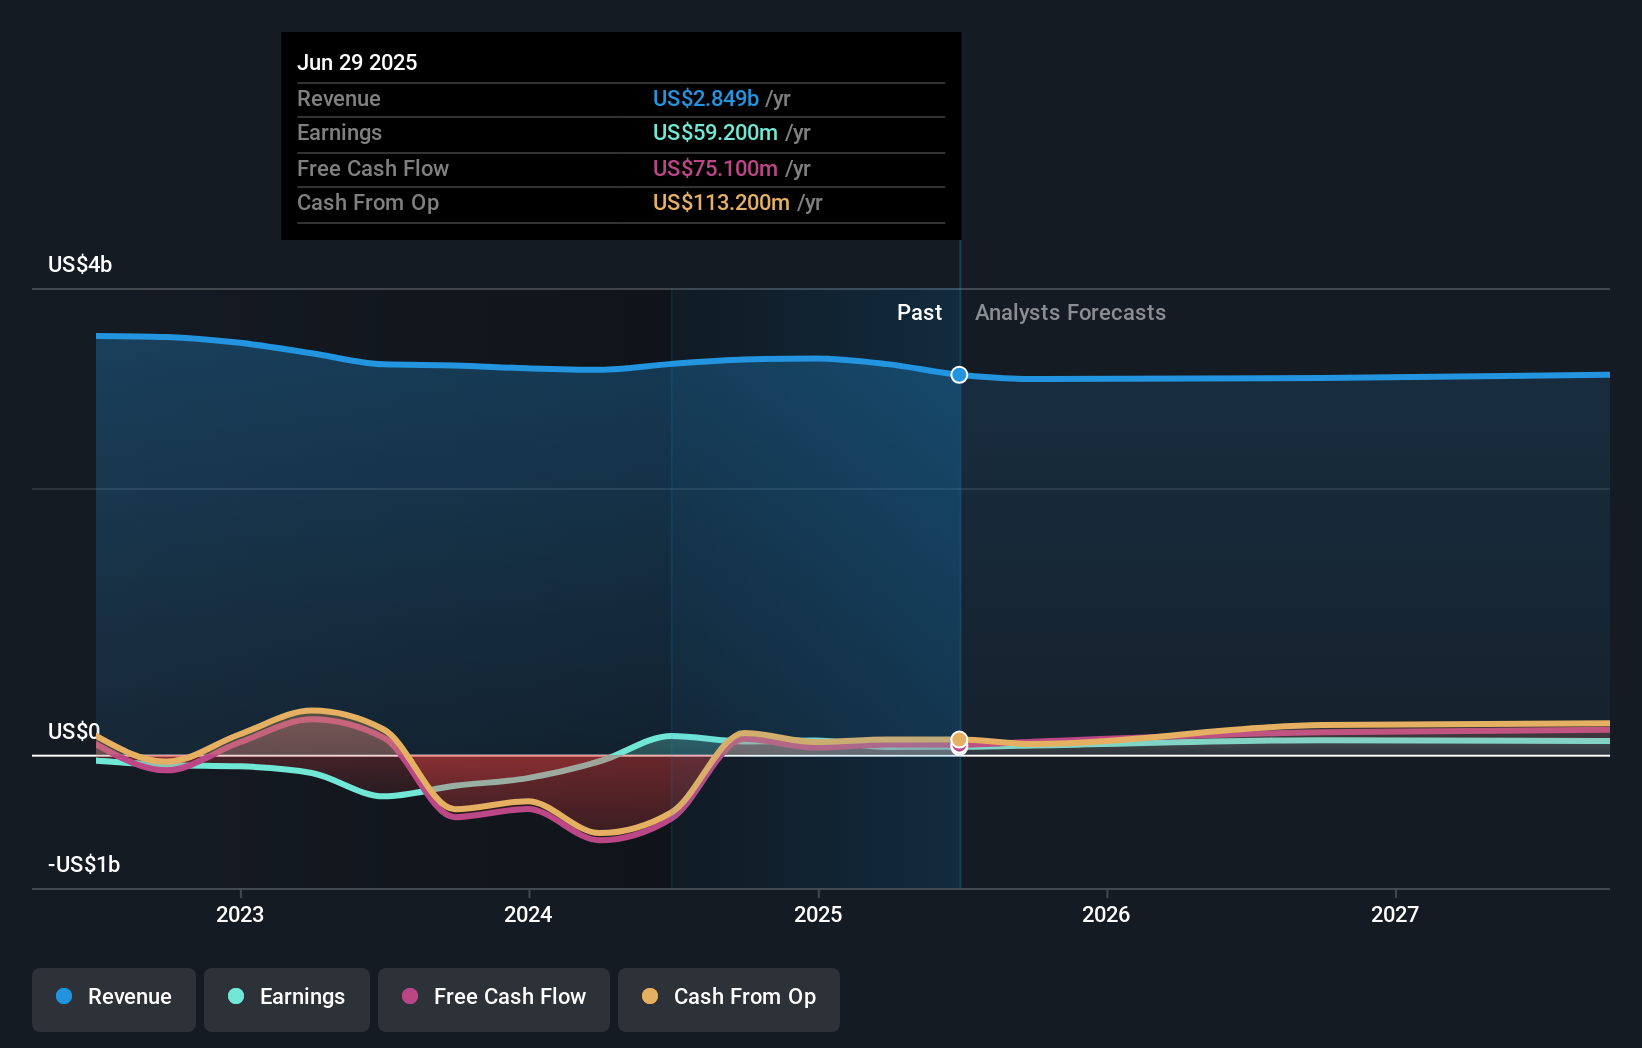This screenshot has height=1048, width=1642.
Task: Select the 2023 x-axis label
Action: pos(240,914)
